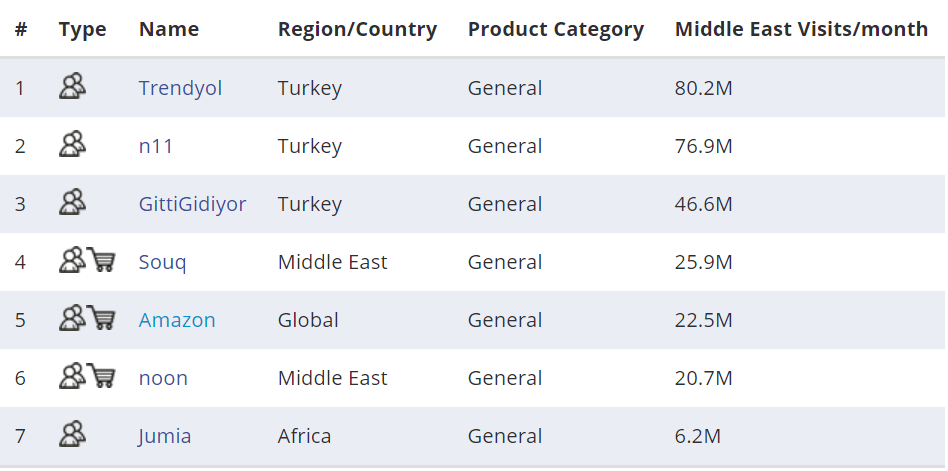Screen dimensions: 948x471
Task: Open the Trendyol link
Action: 180,88
